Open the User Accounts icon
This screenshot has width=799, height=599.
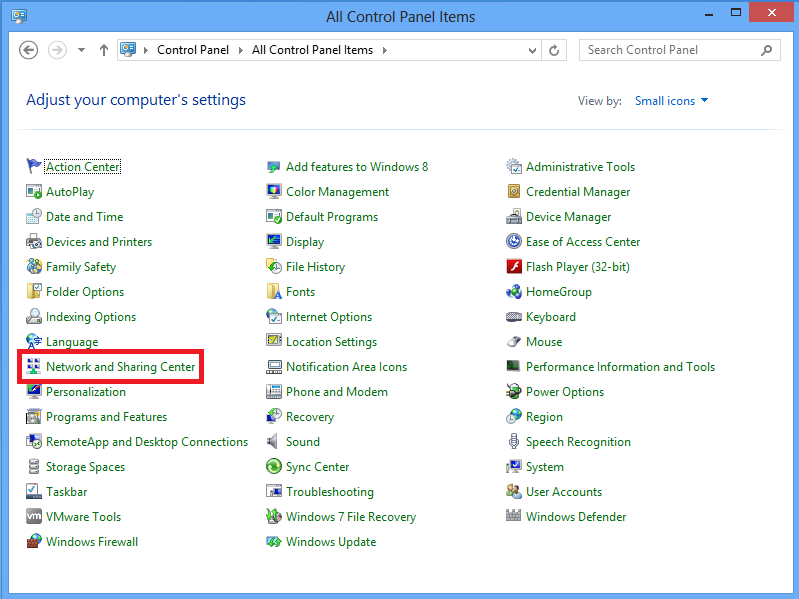coord(514,491)
